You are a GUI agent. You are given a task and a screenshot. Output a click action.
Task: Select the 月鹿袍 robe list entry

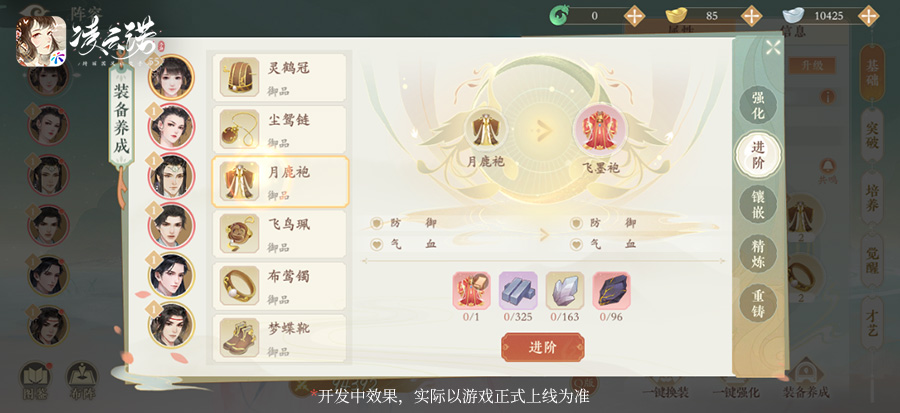click(280, 181)
